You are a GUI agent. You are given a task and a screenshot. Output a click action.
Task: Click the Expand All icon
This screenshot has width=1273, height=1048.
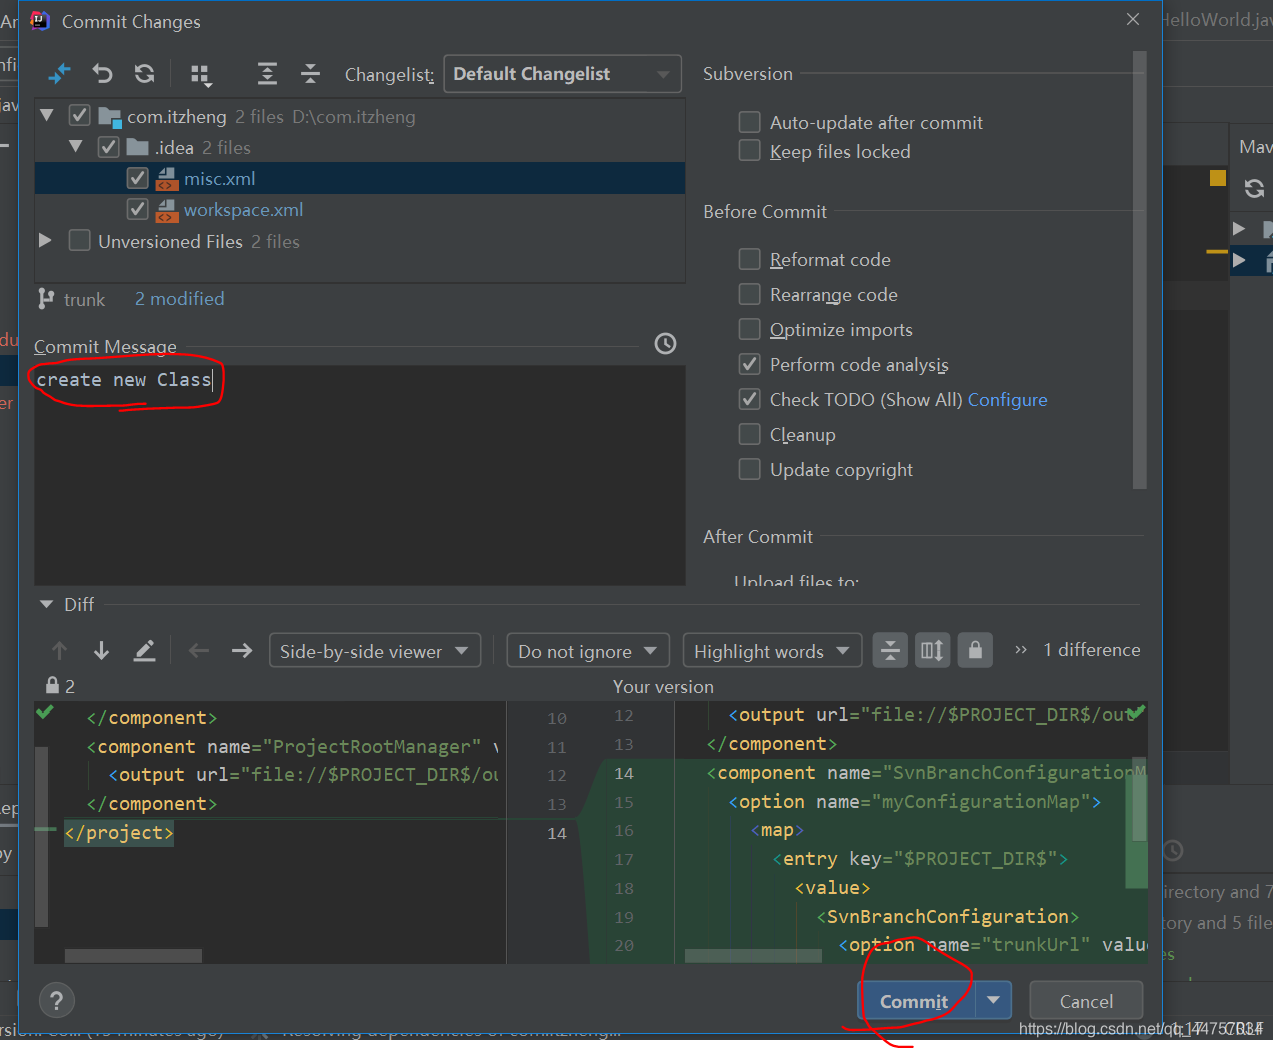pos(267,74)
